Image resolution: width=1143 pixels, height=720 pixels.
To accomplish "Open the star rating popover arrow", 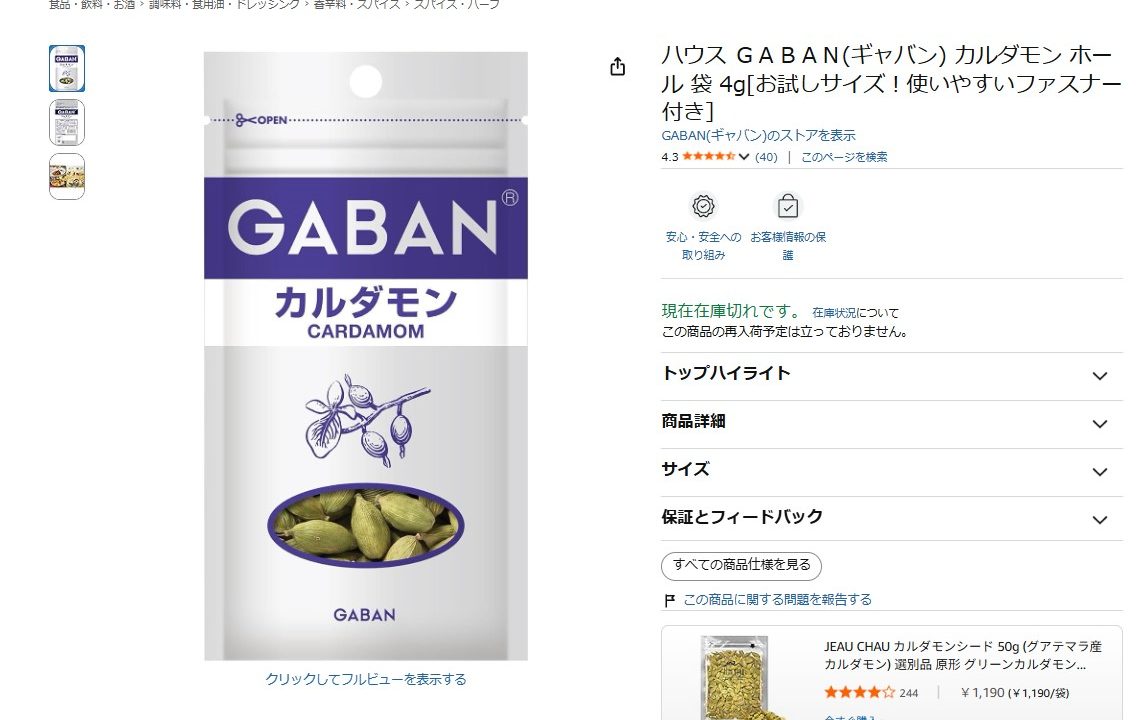I will point(744,157).
